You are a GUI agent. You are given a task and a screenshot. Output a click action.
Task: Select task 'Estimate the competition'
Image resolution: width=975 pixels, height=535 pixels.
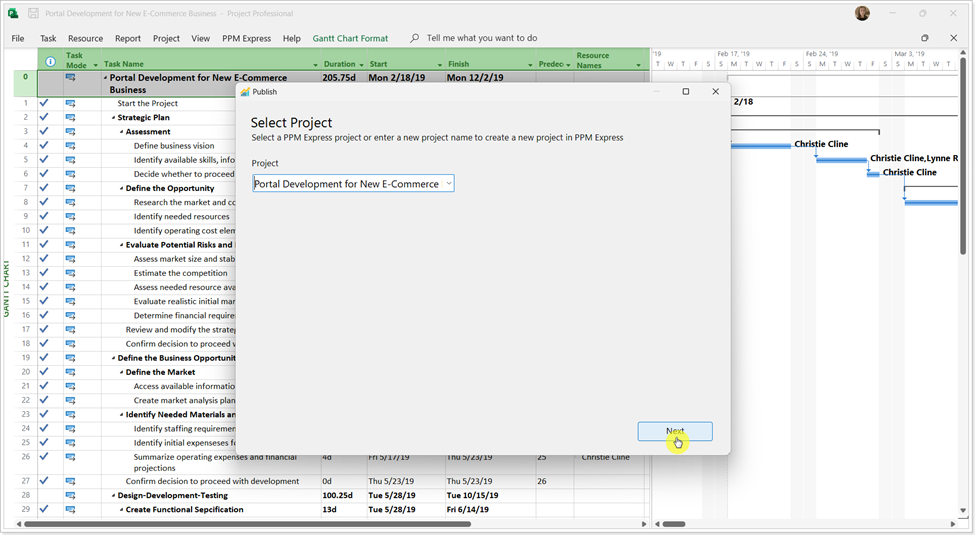tap(180, 273)
